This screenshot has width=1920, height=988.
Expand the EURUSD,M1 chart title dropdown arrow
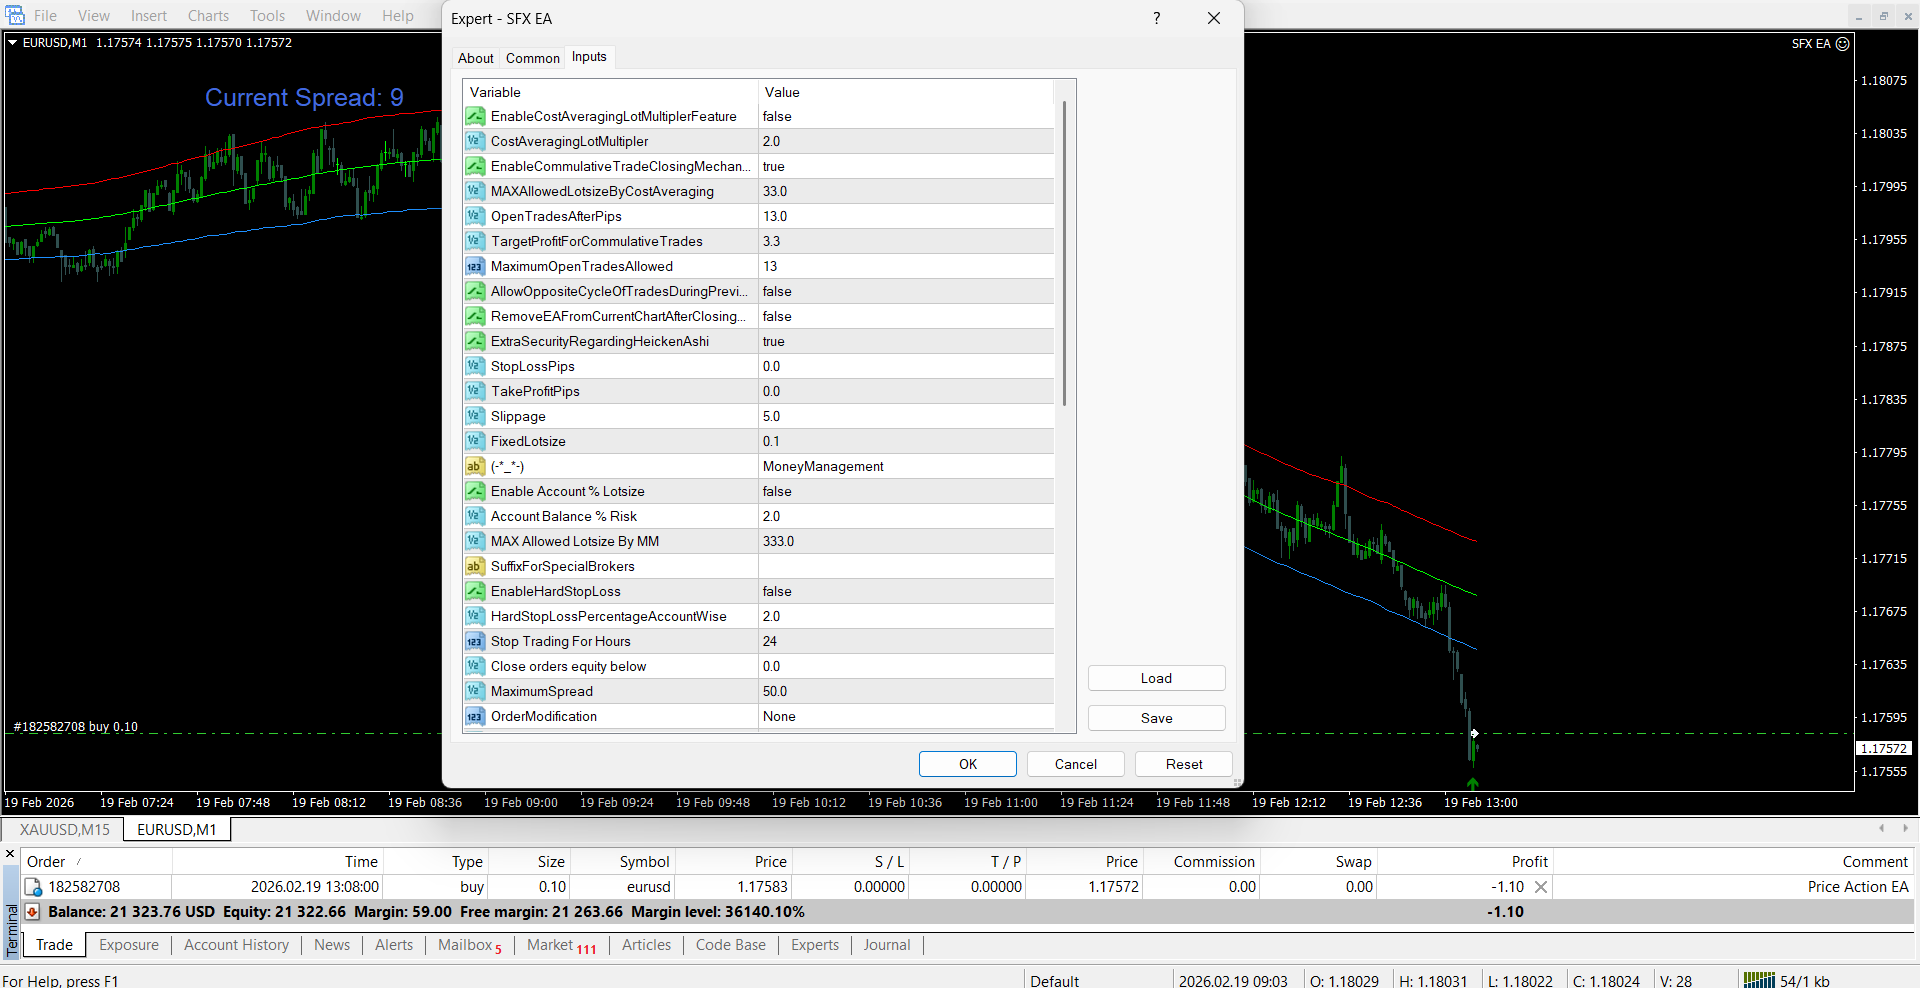13,43
